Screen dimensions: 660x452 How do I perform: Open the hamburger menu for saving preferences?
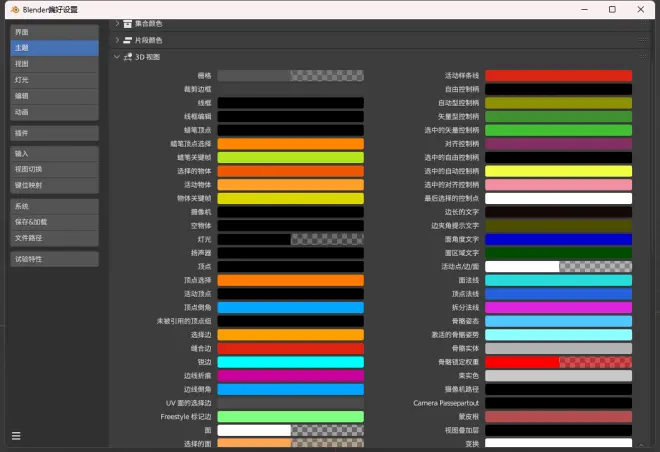click(16, 436)
